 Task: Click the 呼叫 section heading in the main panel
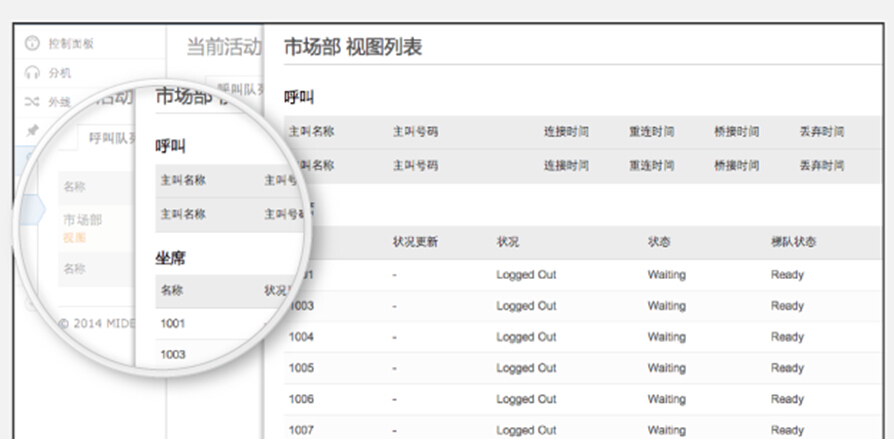[299, 97]
